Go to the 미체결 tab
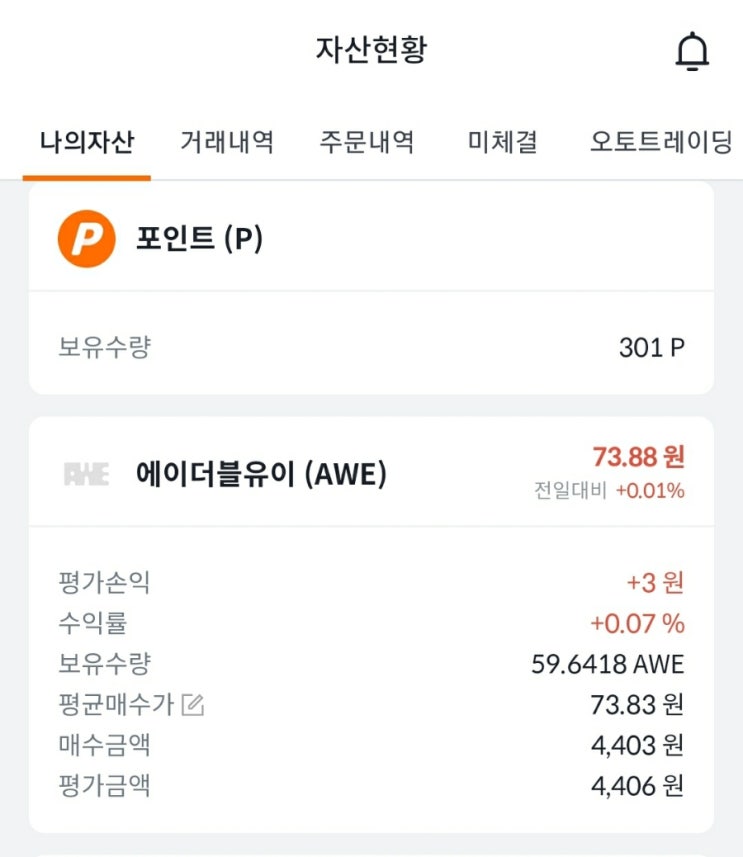The height and width of the screenshot is (857, 743). point(503,142)
